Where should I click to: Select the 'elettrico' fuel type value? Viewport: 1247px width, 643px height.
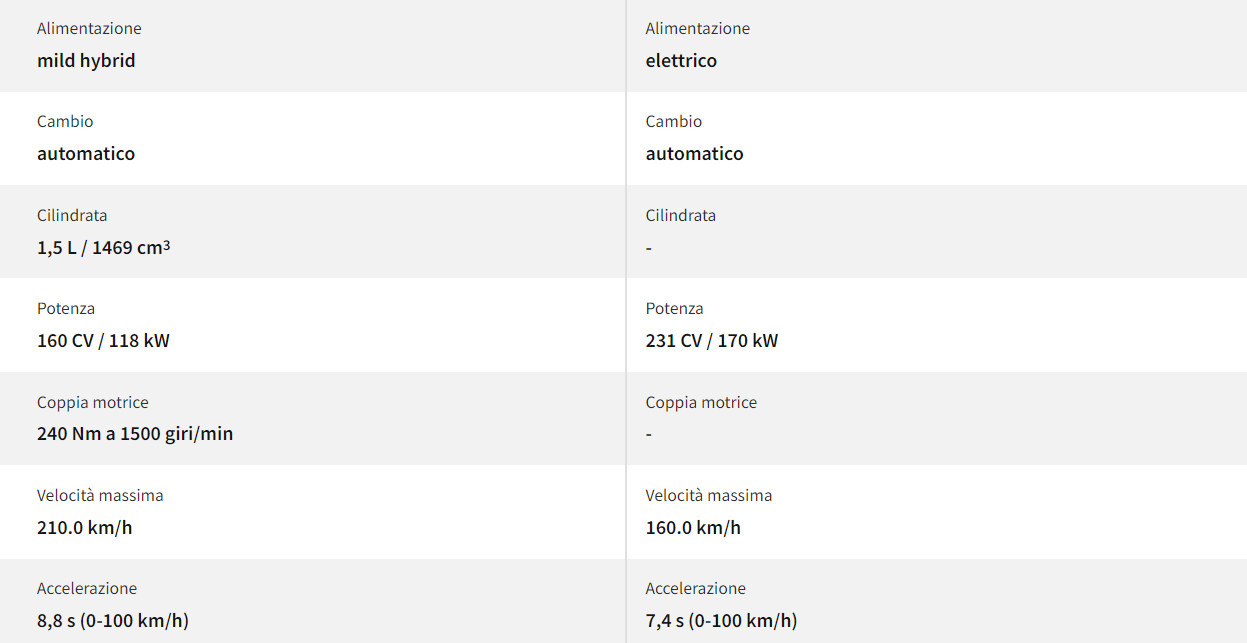point(681,61)
